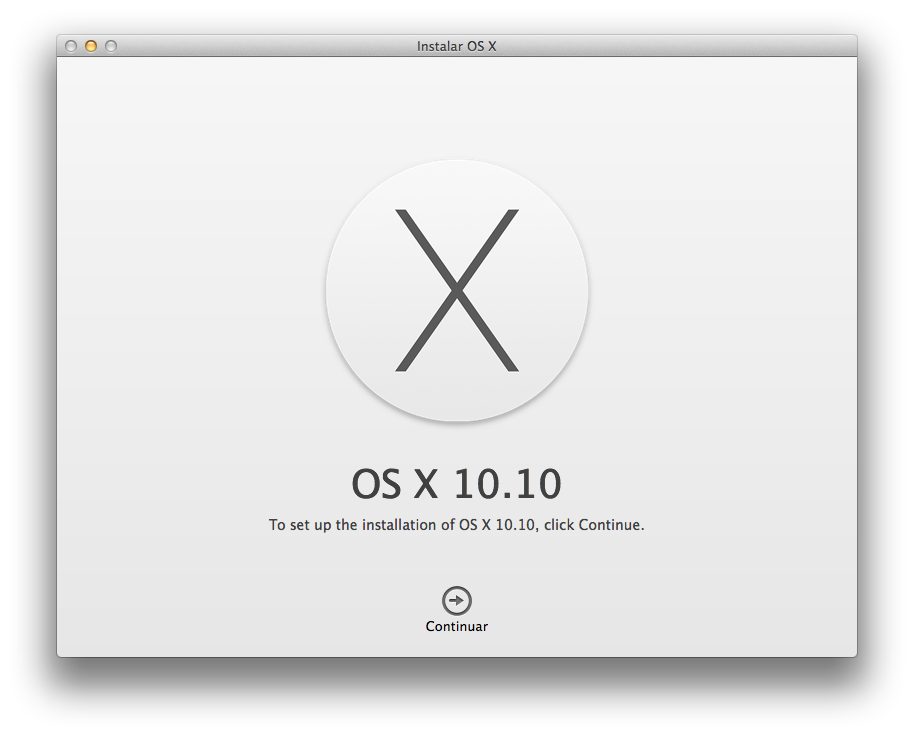Click the word "click" in the instruction sentence
Image resolution: width=914 pixels, height=736 pixels.
pos(558,525)
